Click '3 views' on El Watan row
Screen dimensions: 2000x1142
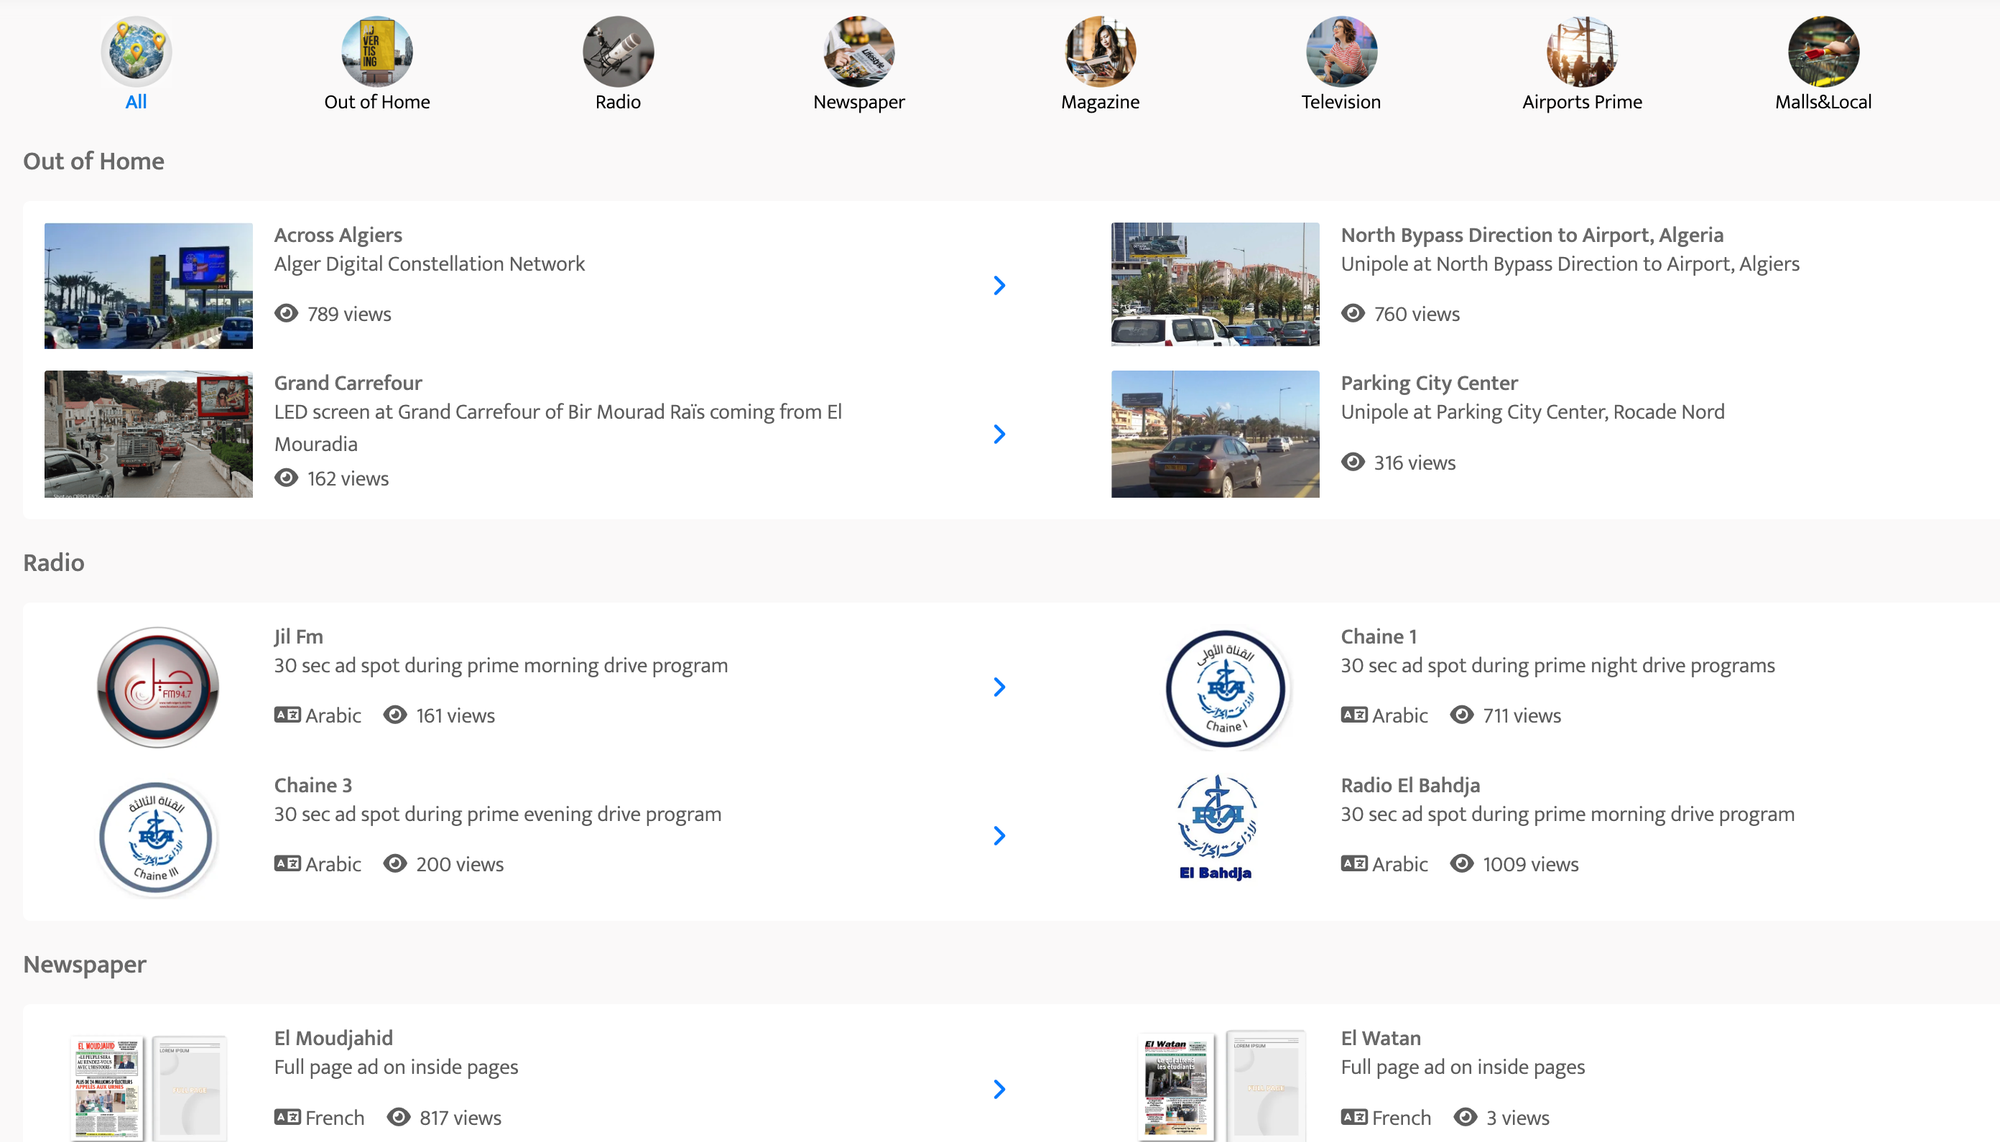[1517, 1118]
